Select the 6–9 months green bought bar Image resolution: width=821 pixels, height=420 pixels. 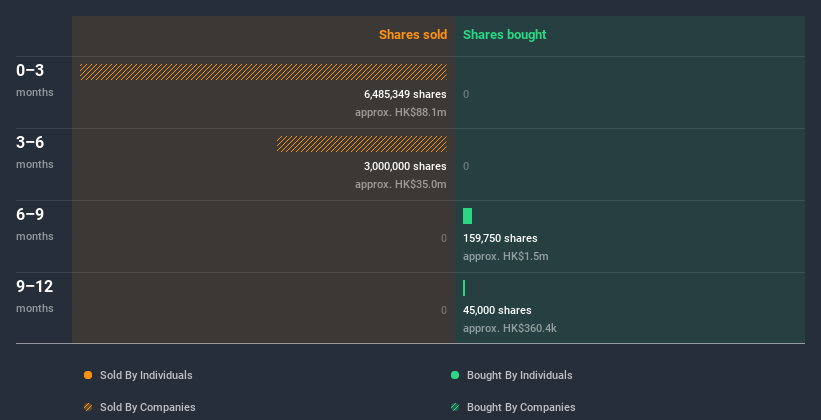(x=468, y=216)
